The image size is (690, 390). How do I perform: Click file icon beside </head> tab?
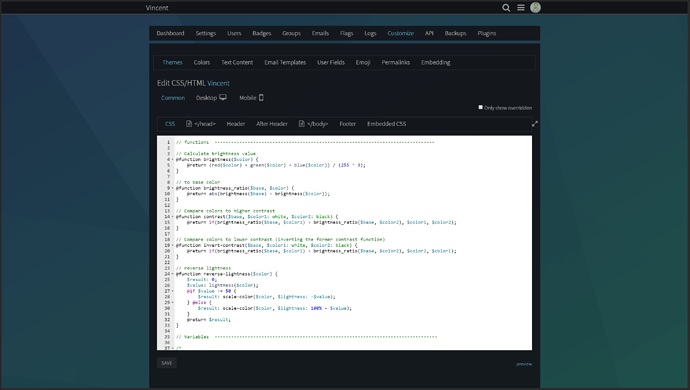pos(189,124)
